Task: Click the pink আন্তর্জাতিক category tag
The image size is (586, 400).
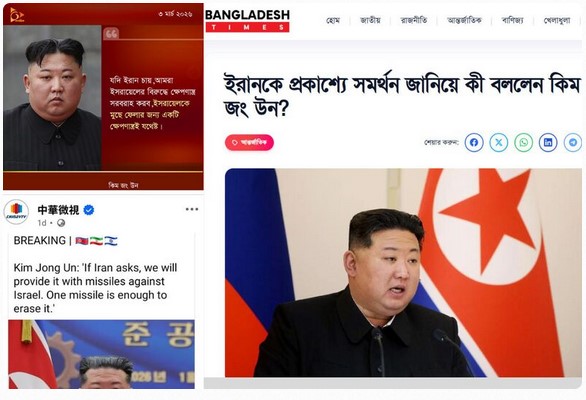Action: tap(249, 142)
